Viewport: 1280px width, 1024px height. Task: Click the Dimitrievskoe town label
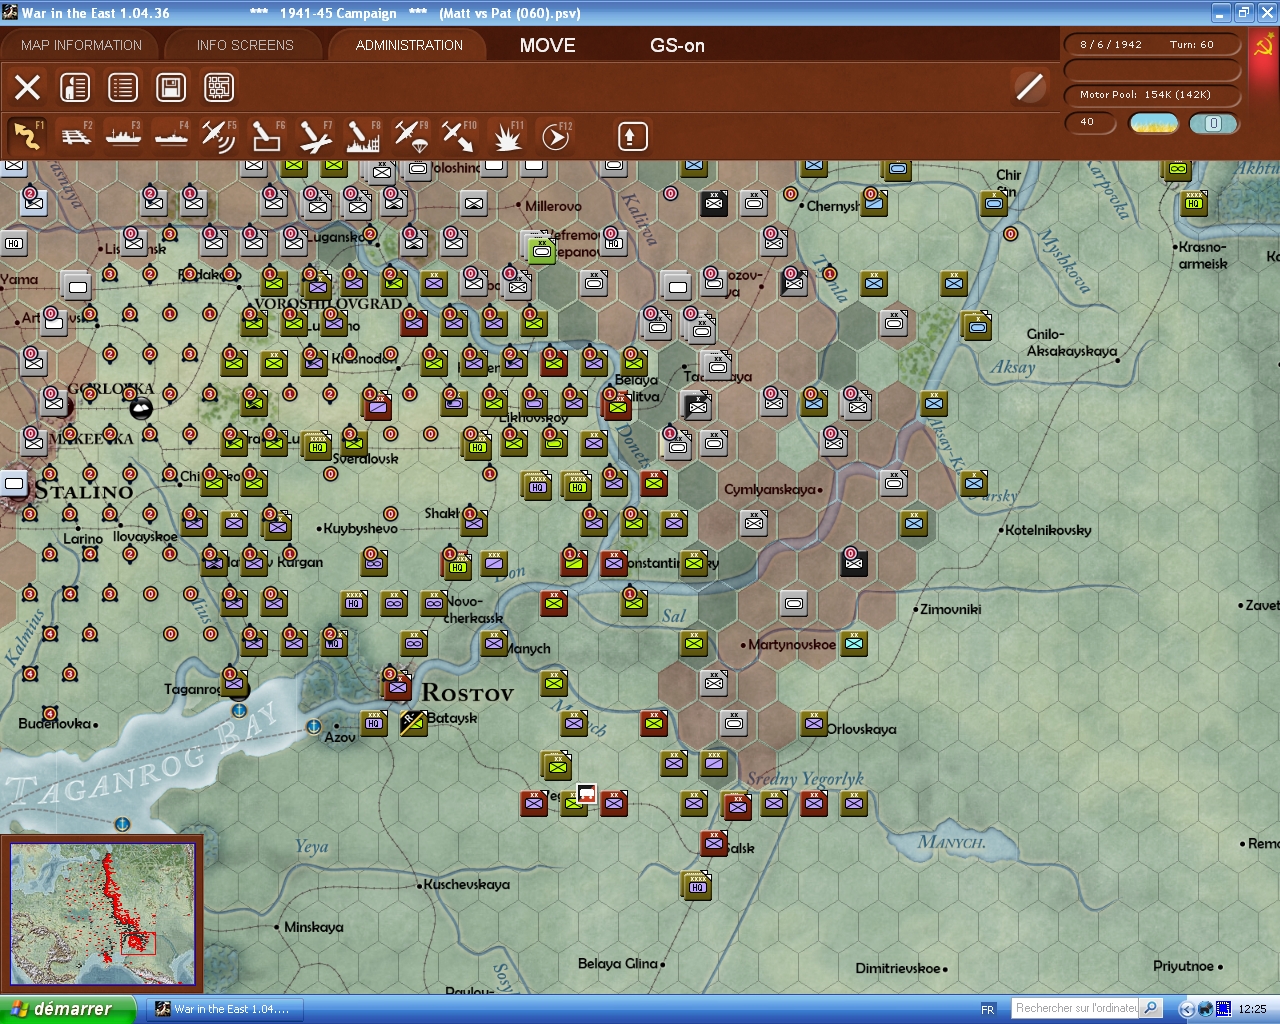898,968
